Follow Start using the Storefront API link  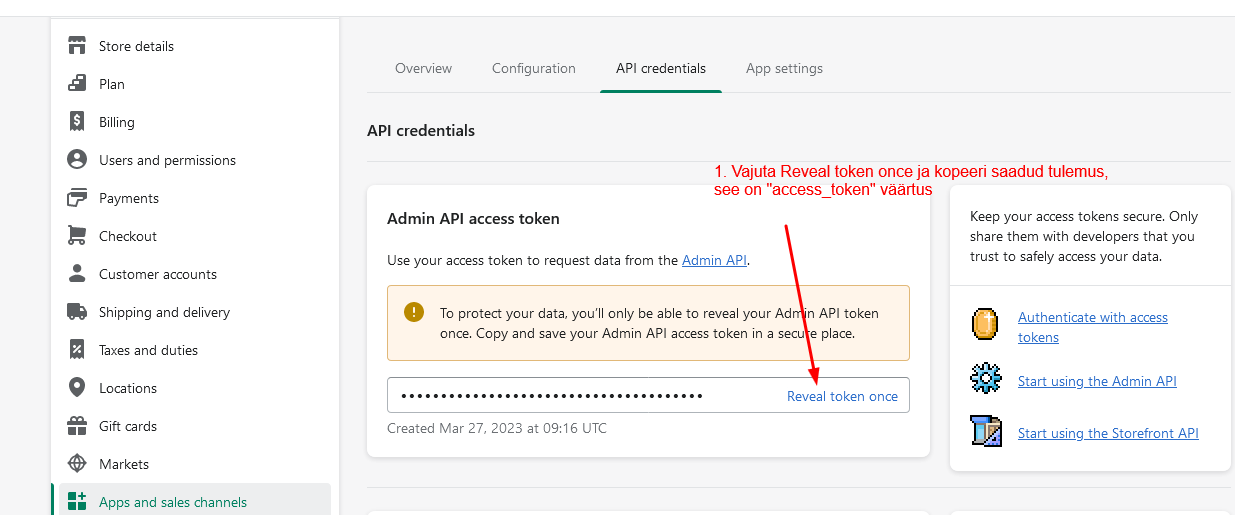tap(1108, 433)
